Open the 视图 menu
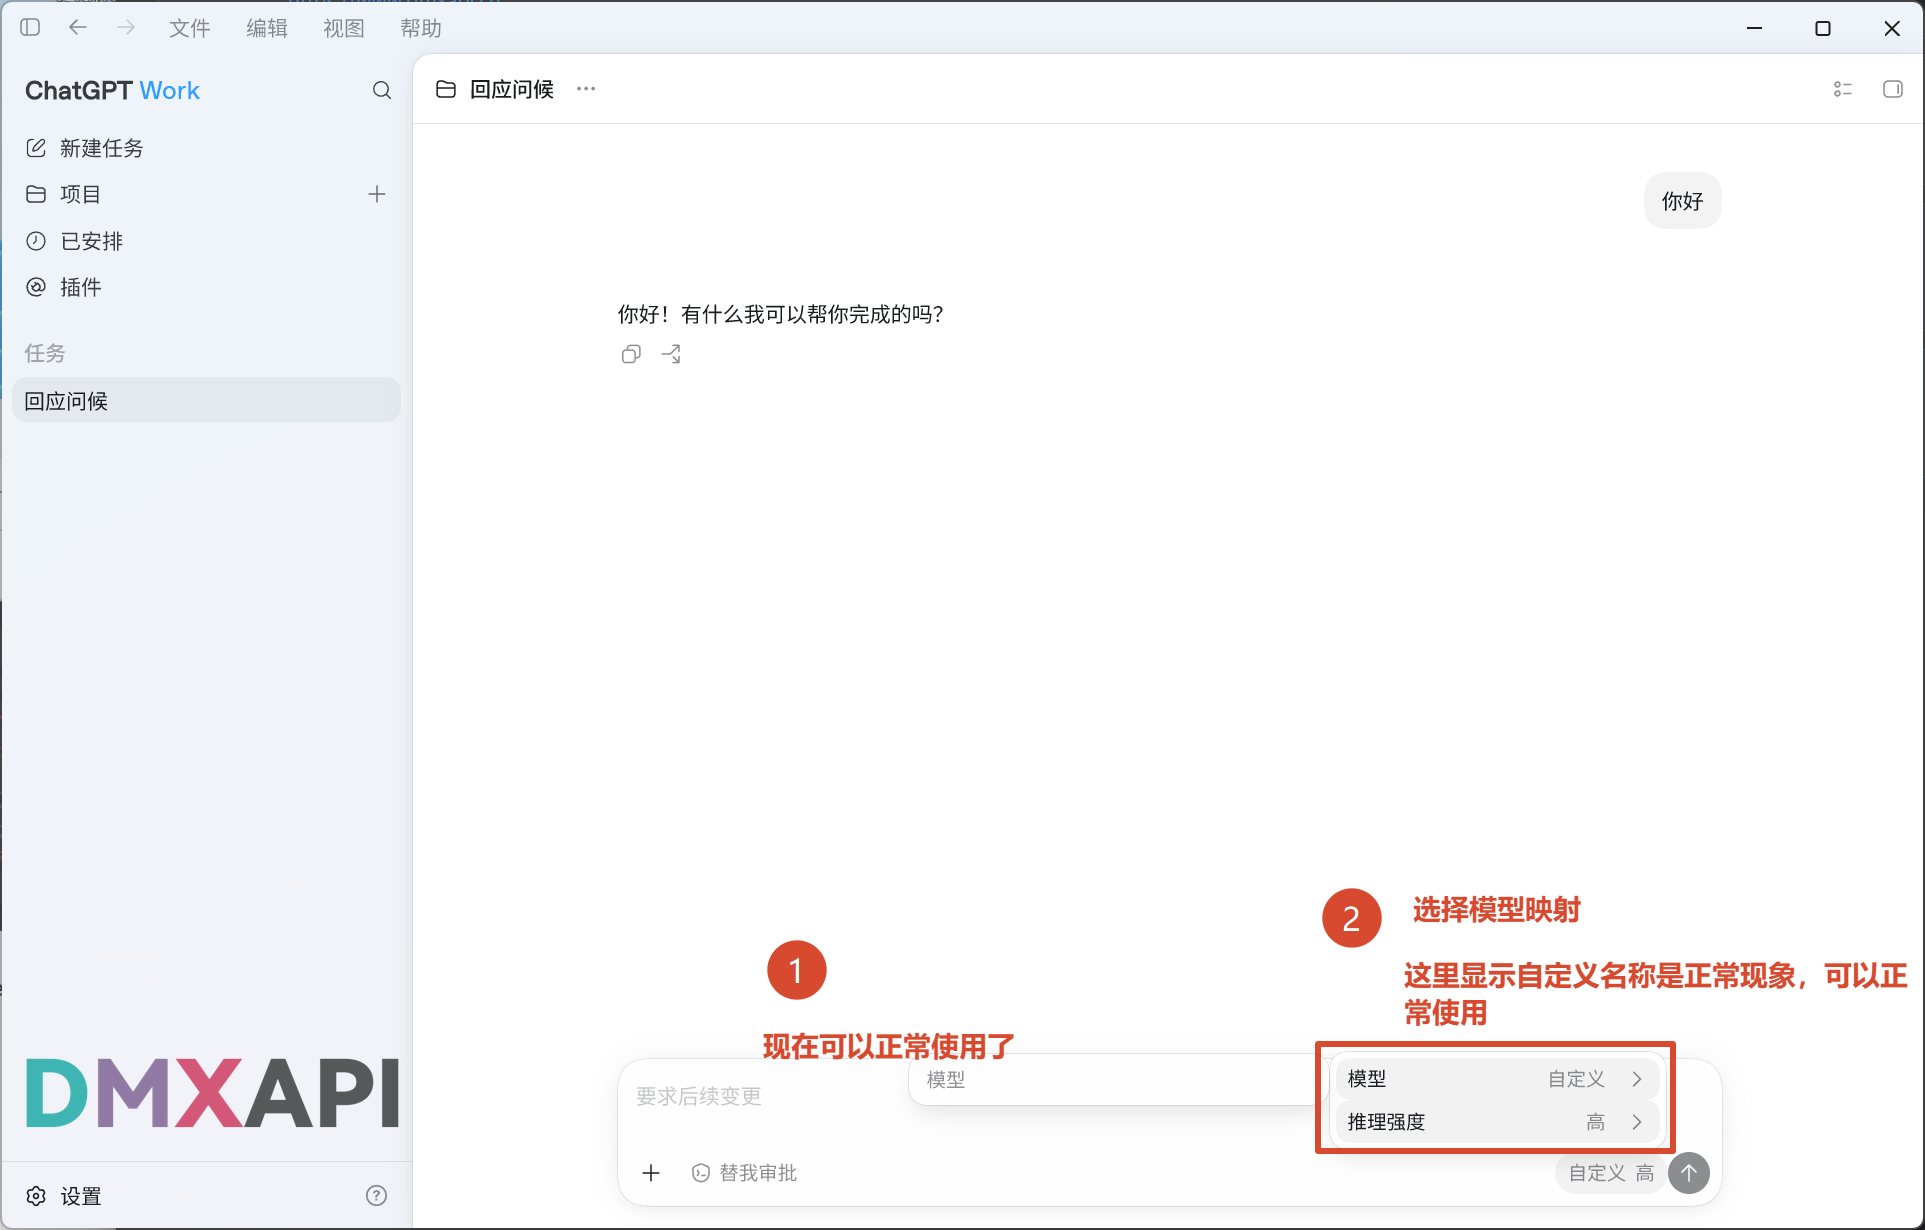Image resolution: width=1925 pixels, height=1230 pixels. click(x=344, y=28)
